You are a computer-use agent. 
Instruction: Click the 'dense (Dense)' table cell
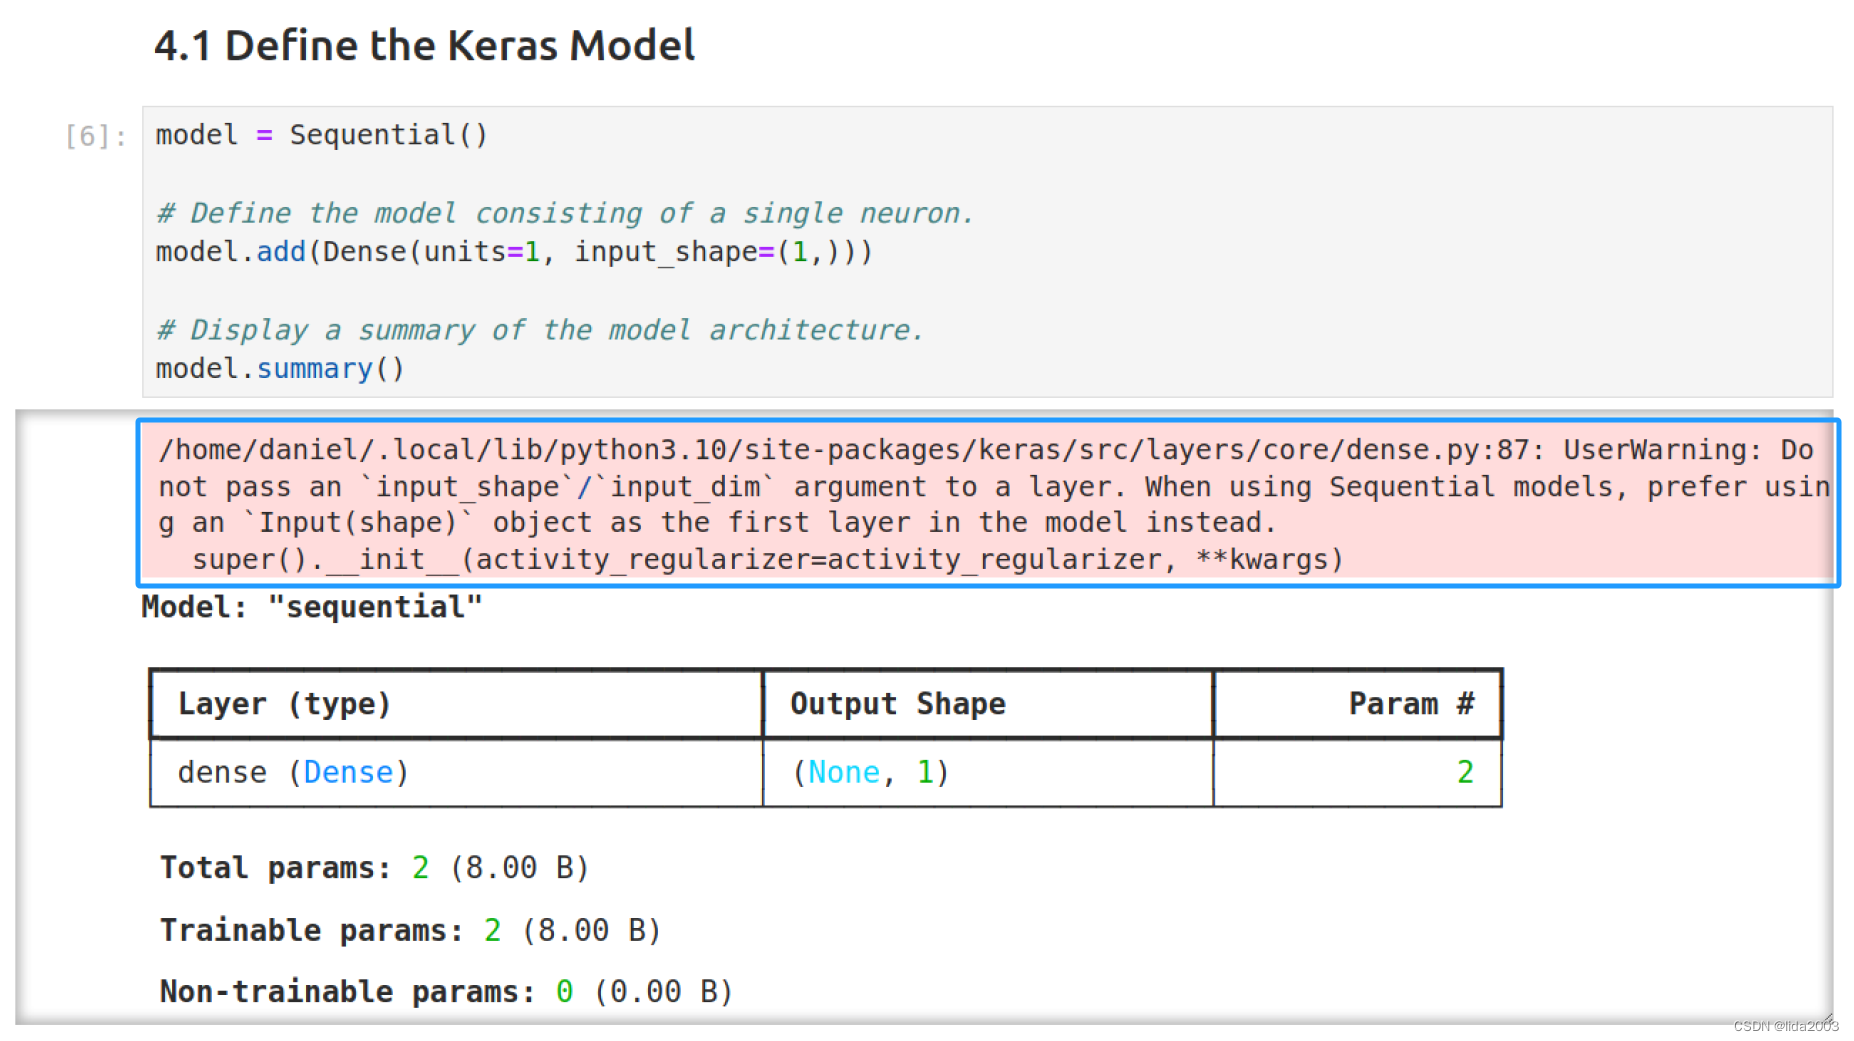[293, 772]
